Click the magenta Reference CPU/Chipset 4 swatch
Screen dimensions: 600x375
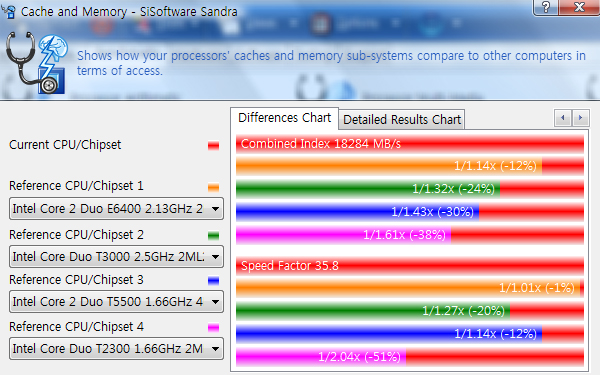[x=214, y=328]
